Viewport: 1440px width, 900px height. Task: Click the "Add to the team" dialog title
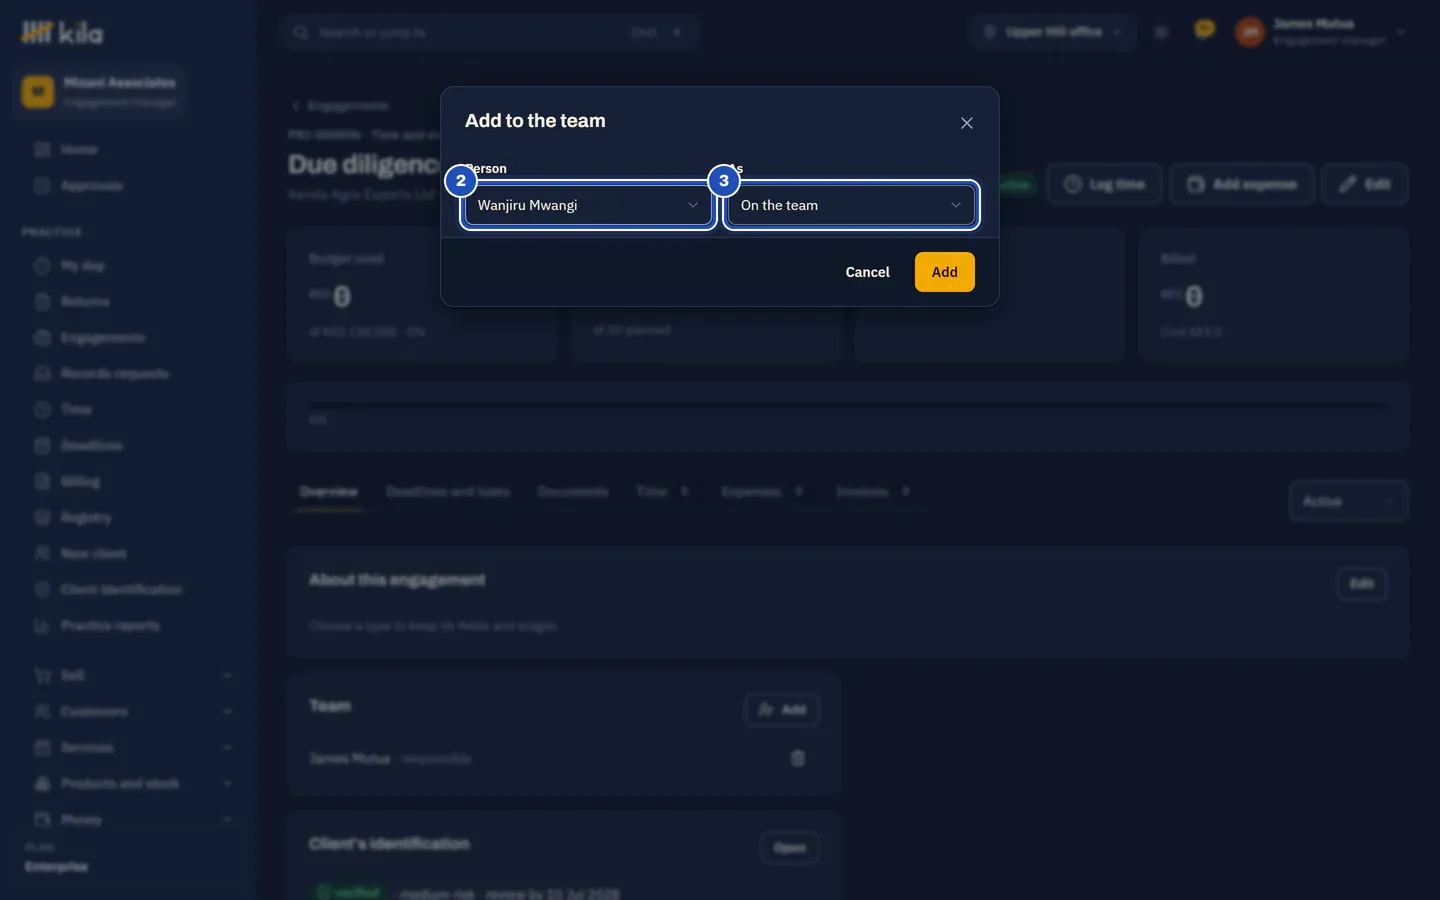pyautogui.click(x=535, y=121)
